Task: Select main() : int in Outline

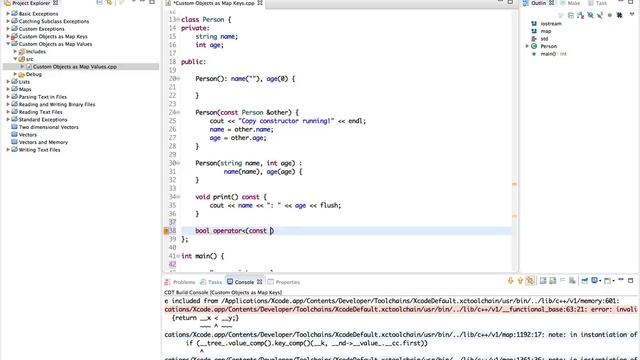Action: coord(554,54)
